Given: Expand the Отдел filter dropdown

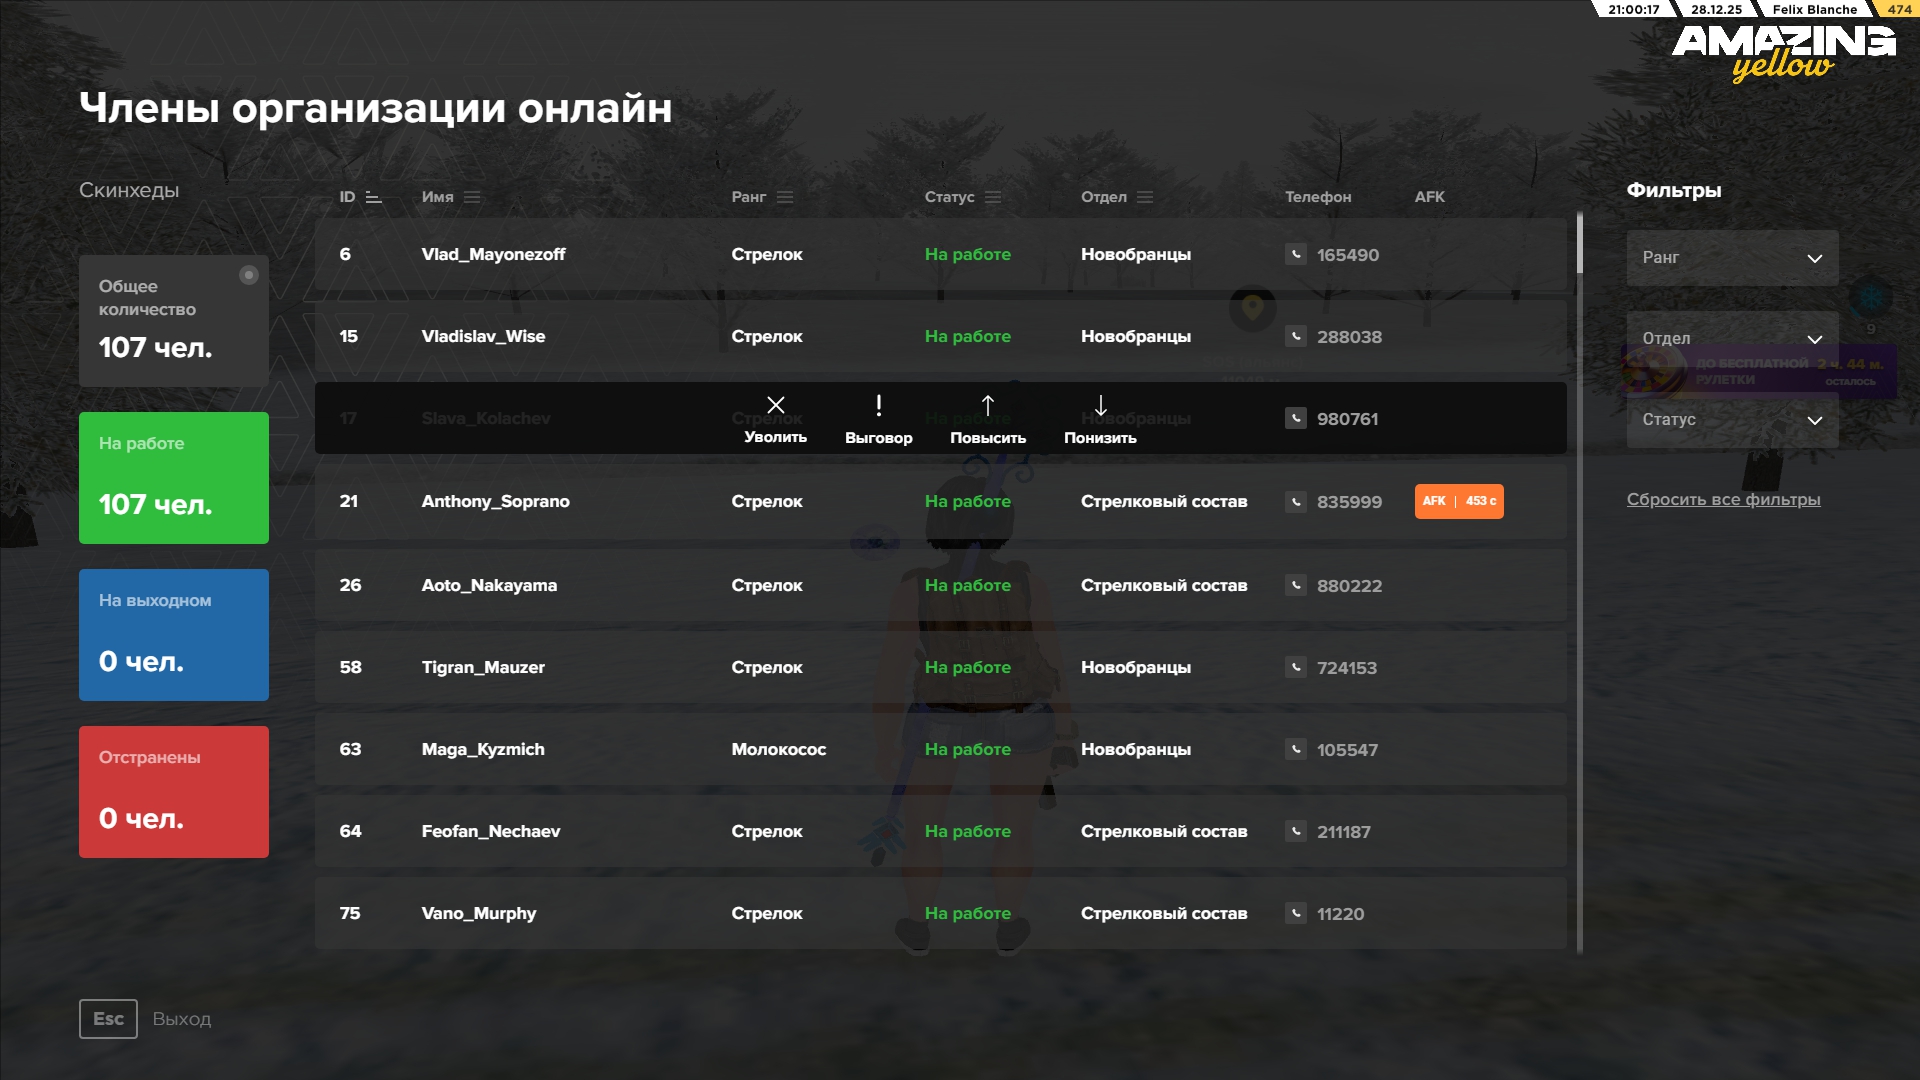Looking at the screenshot, I should point(1731,339).
